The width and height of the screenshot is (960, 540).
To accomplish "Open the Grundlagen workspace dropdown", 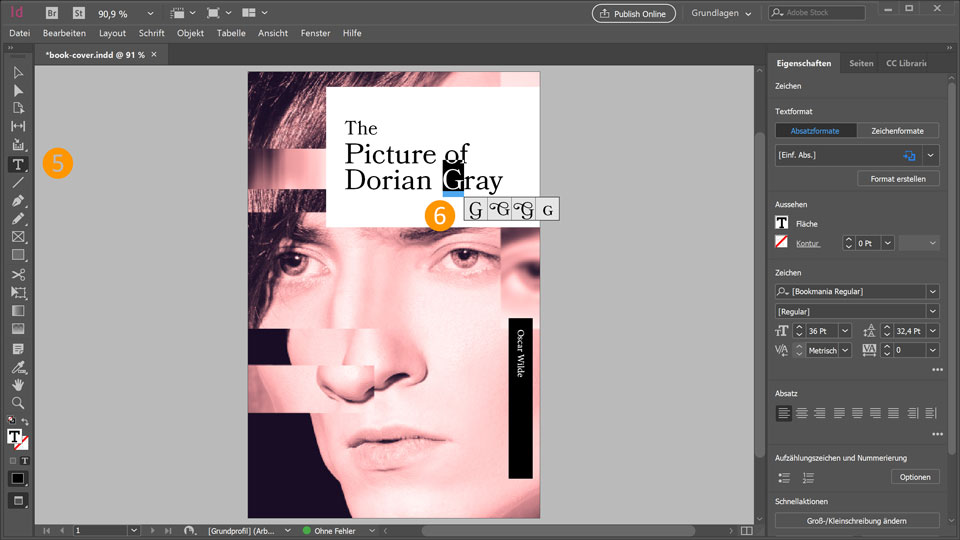I will click(x=721, y=13).
